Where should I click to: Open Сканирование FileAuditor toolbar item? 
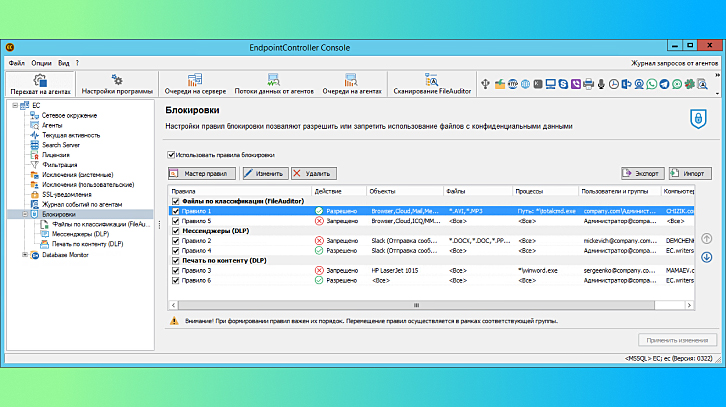pyautogui.click(x=432, y=84)
